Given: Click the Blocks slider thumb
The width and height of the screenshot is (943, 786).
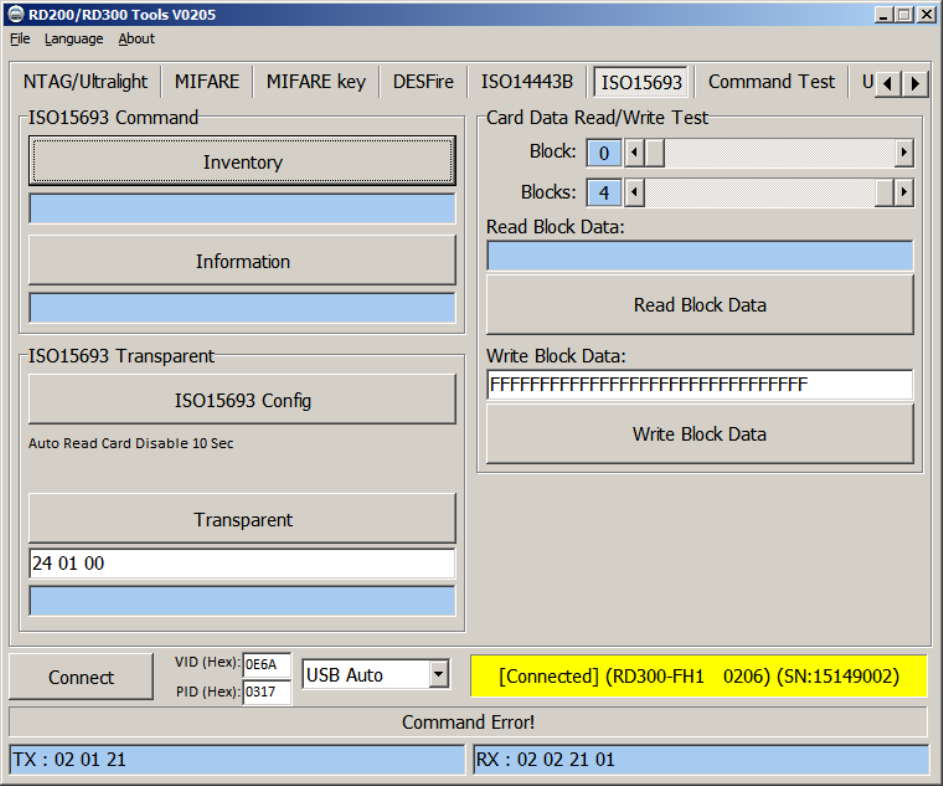Looking at the screenshot, I should coord(884,193).
